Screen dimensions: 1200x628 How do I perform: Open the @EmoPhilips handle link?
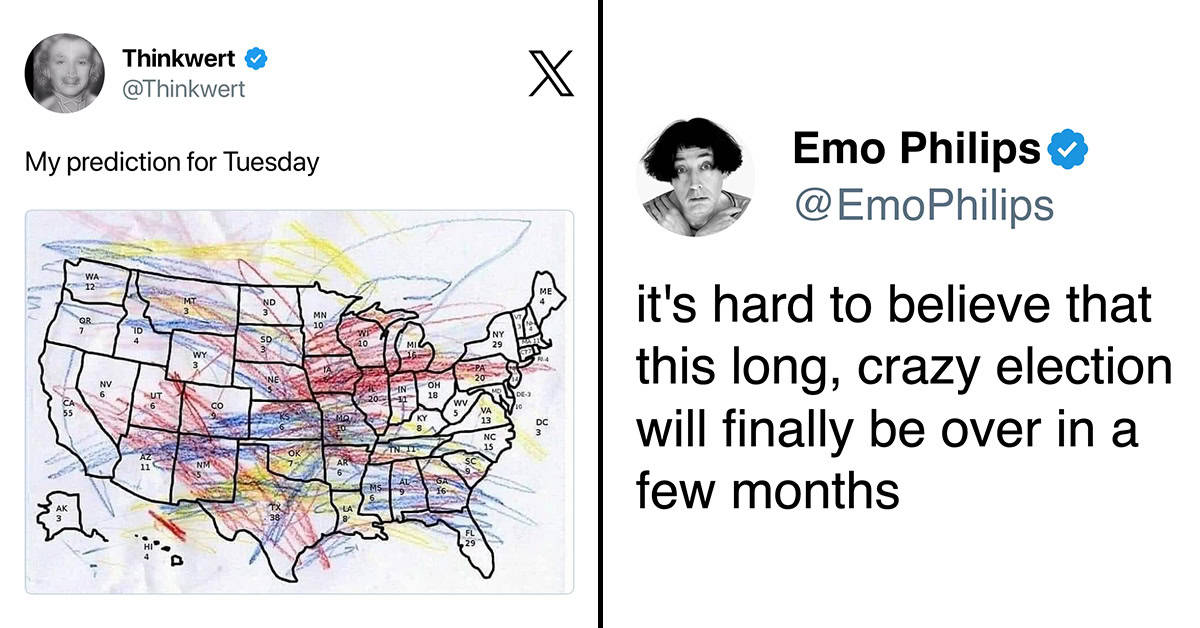[922, 205]
